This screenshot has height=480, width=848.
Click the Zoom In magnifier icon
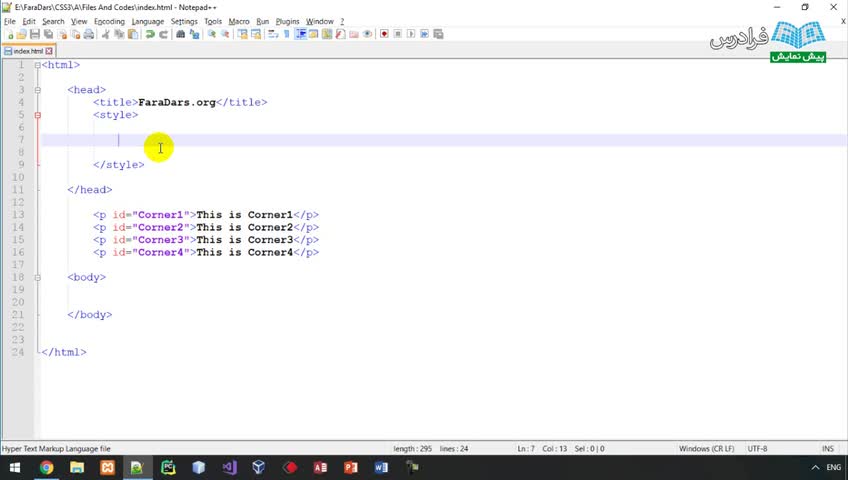212,34
